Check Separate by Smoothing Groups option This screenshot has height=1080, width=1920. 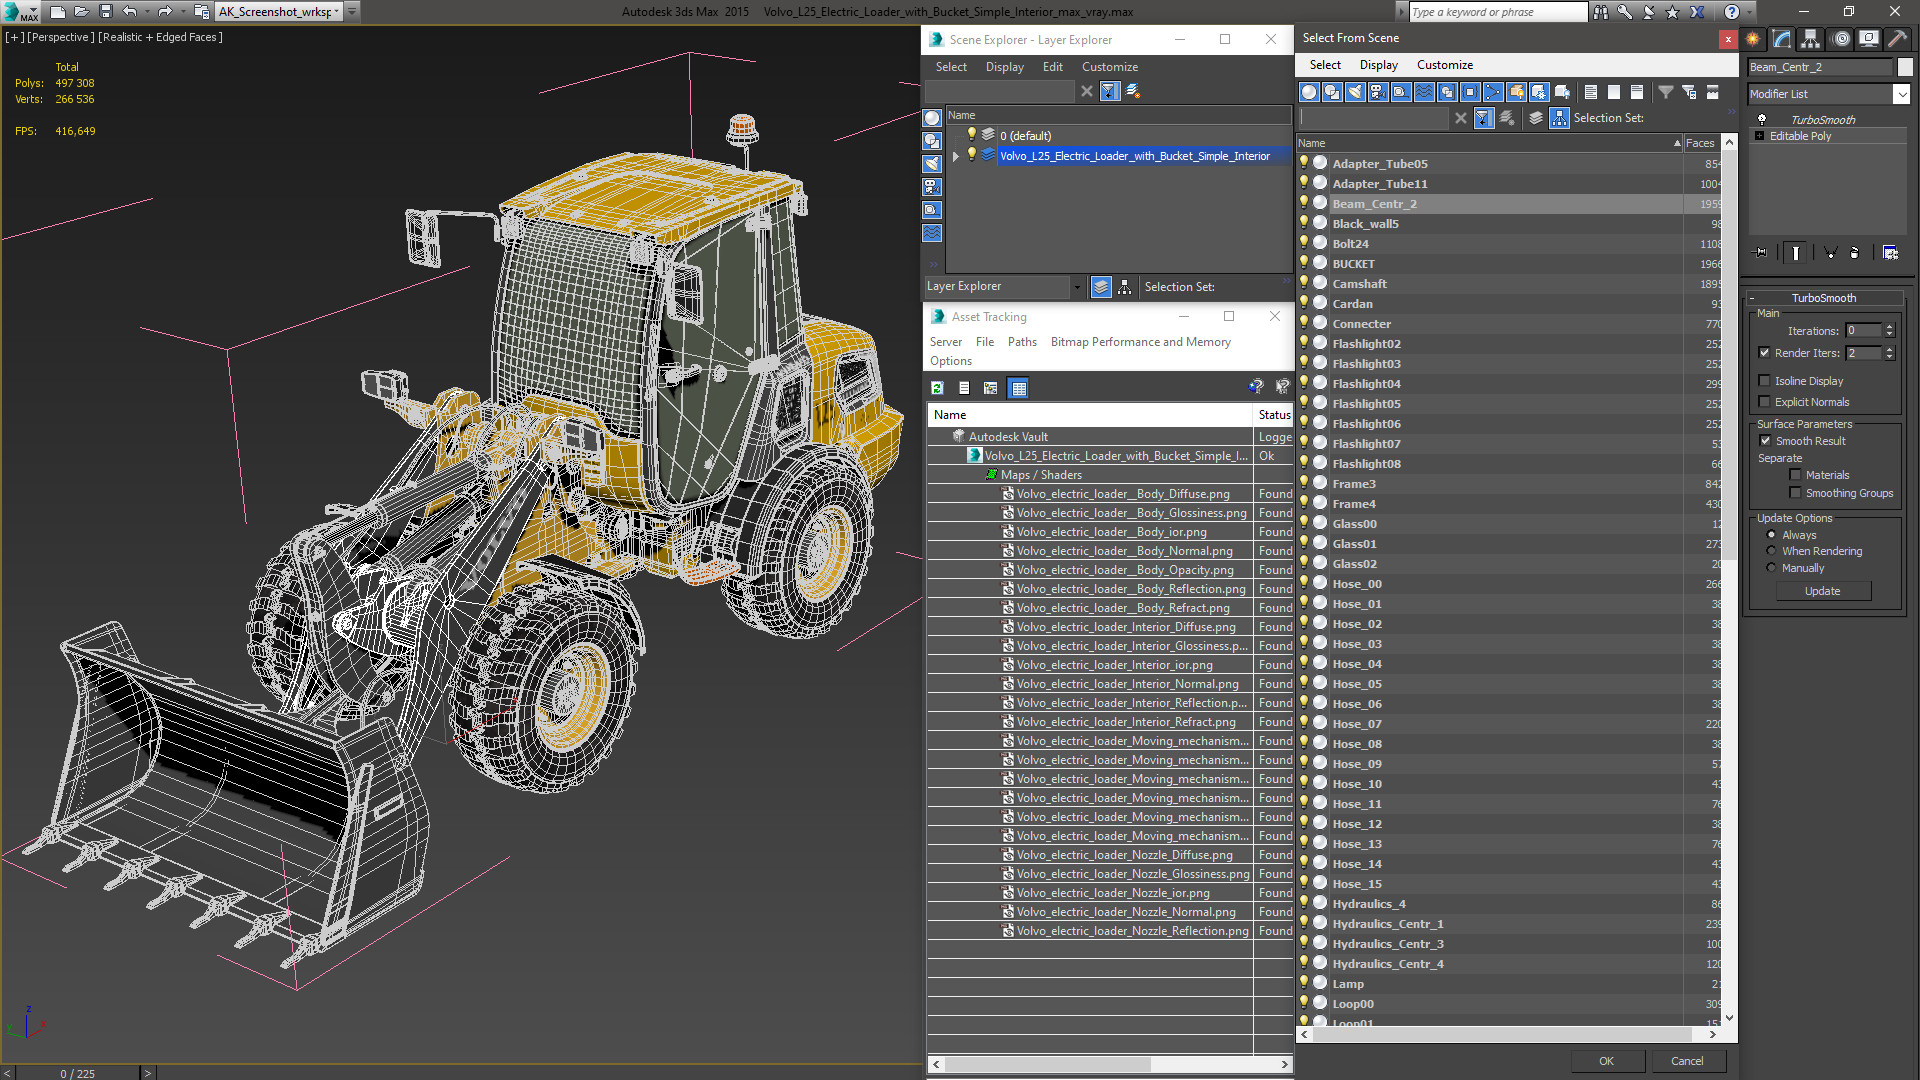click(1795, 493)
